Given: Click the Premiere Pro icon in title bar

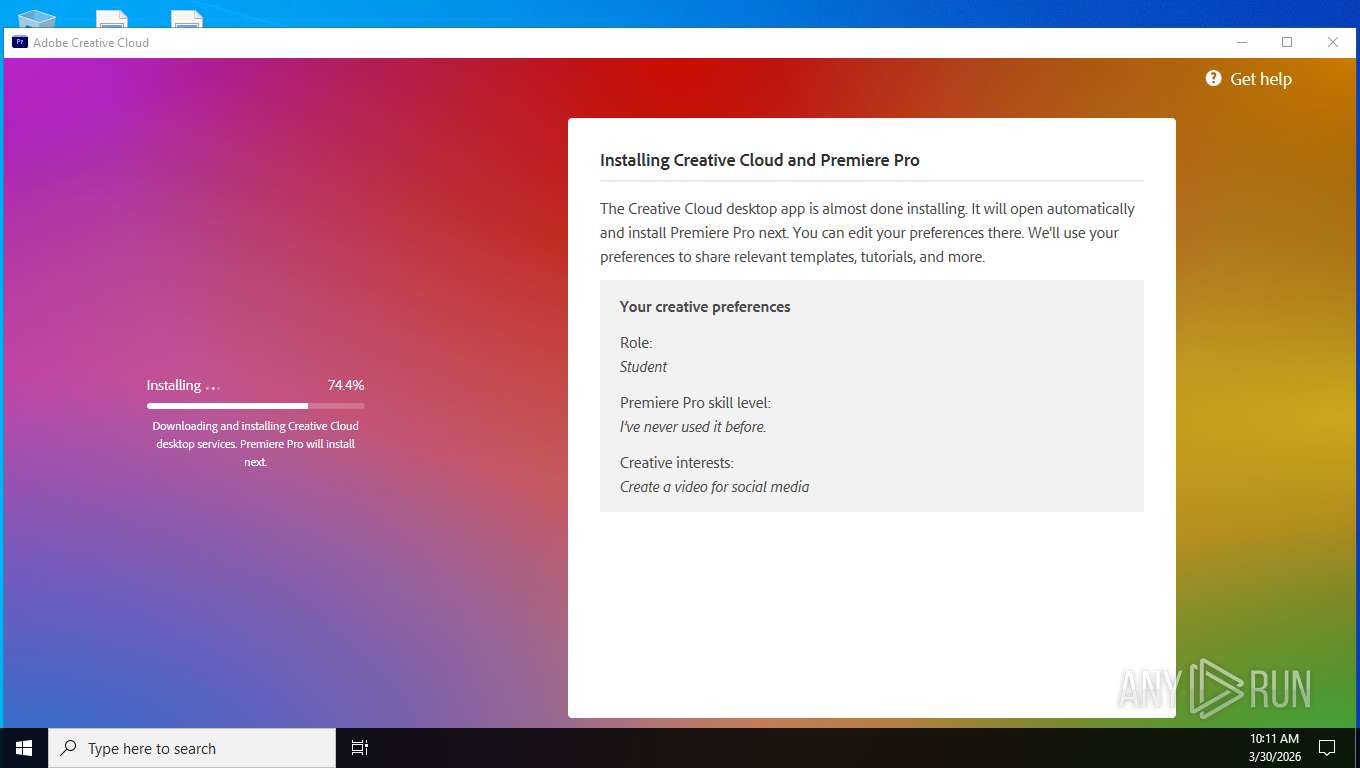Looking at the screenshot, I should [x=19, y=42].
